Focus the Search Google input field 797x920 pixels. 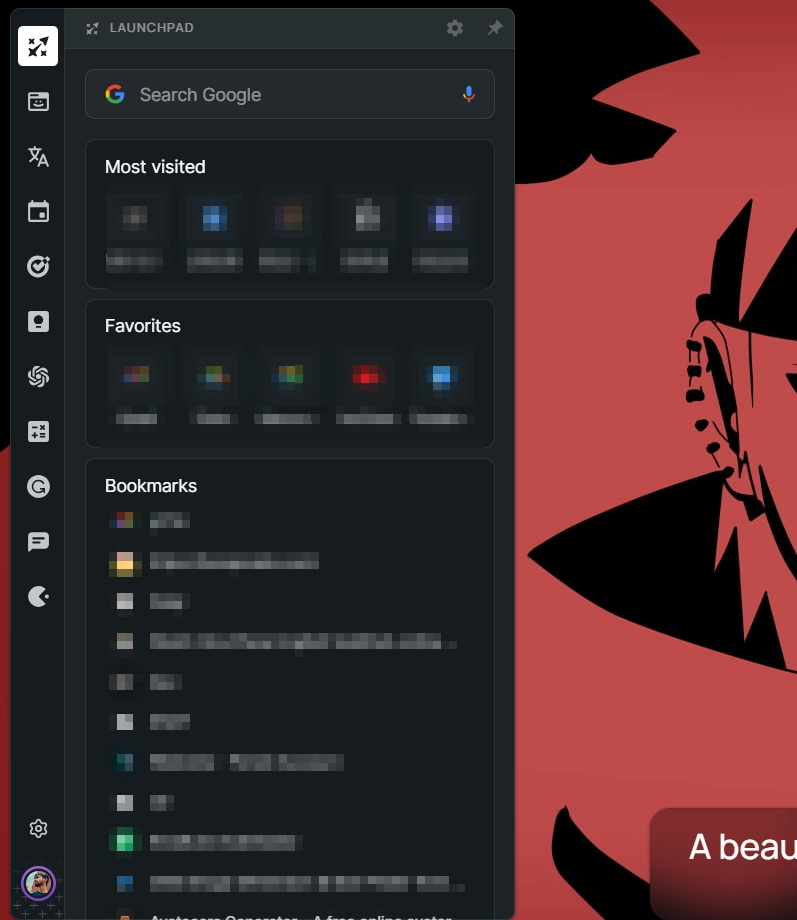click(x=290, y=94)
